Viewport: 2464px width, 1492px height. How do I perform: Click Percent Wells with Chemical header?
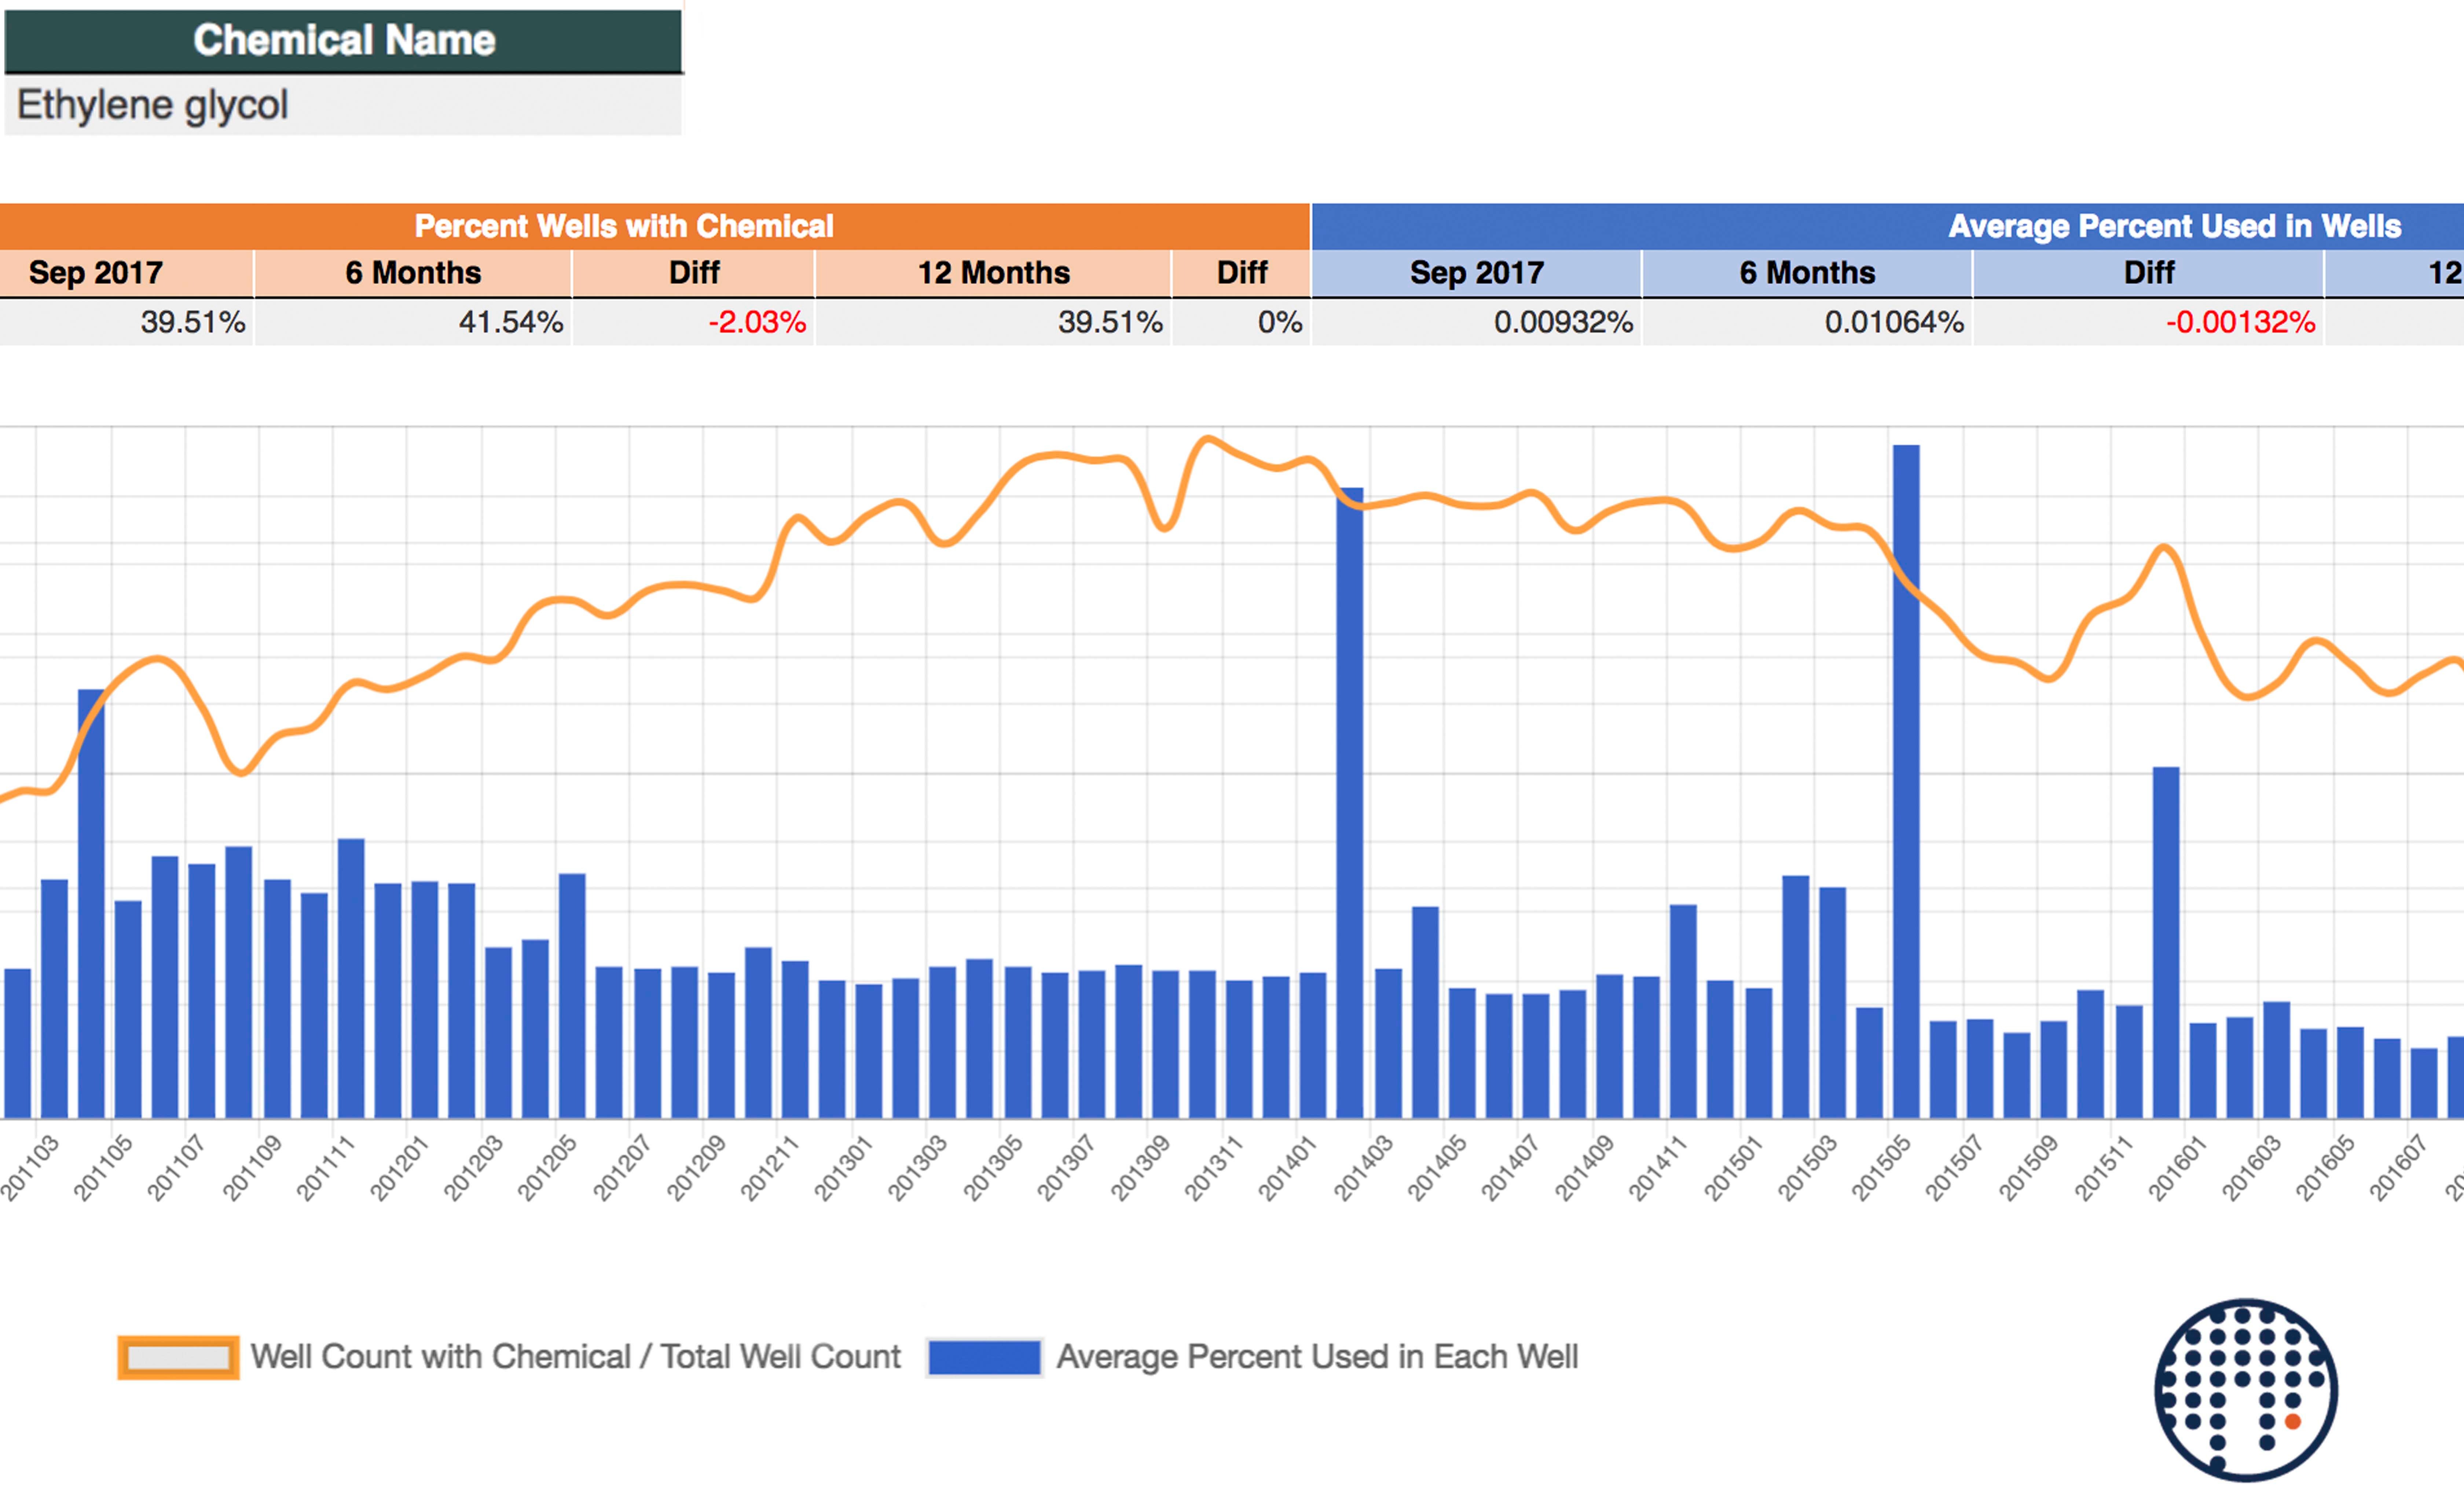pos(624,226)
